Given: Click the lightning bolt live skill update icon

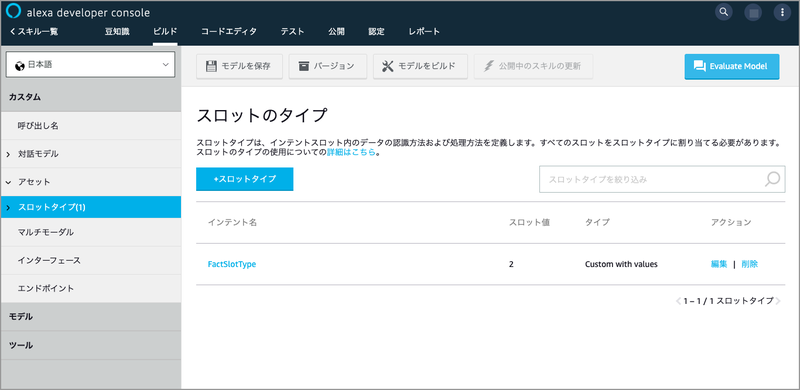Looking at the screenshot, I should tap(489, 66).
